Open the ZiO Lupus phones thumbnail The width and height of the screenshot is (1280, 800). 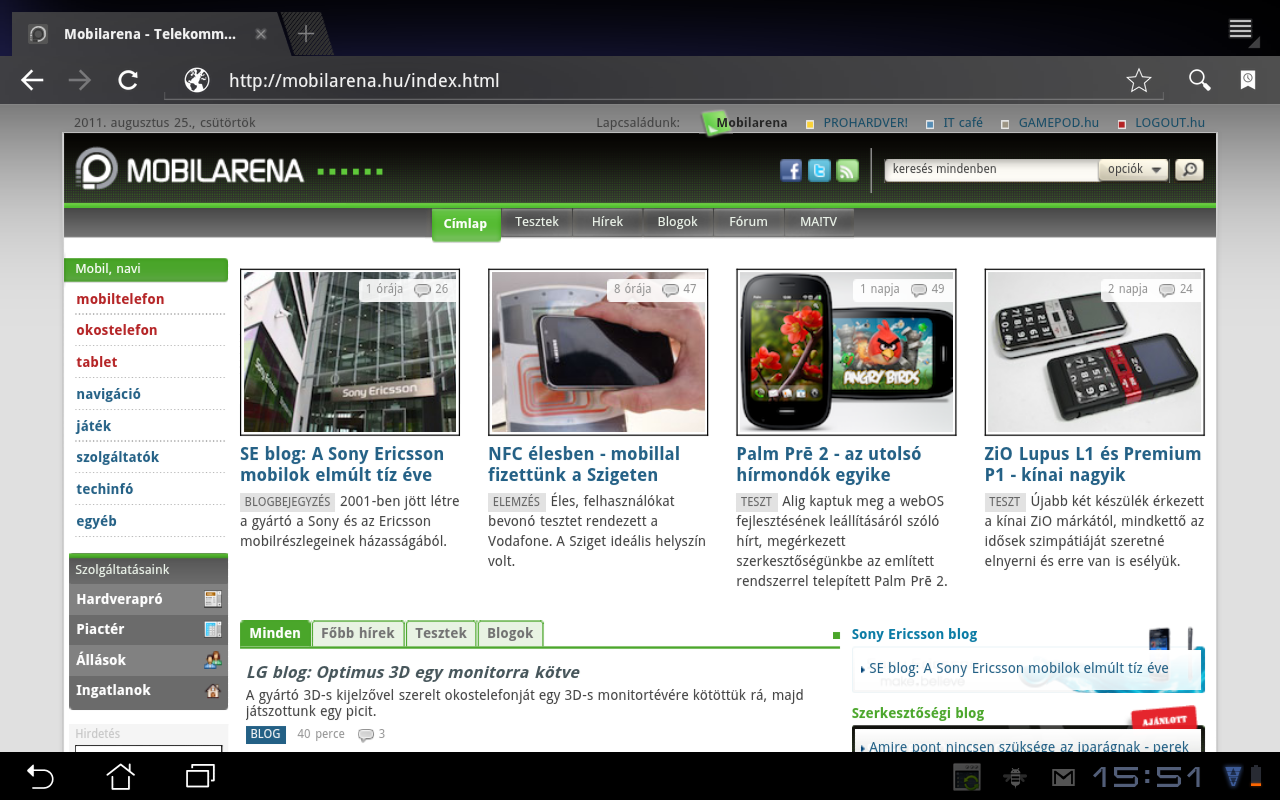[x=1094, y=352]
